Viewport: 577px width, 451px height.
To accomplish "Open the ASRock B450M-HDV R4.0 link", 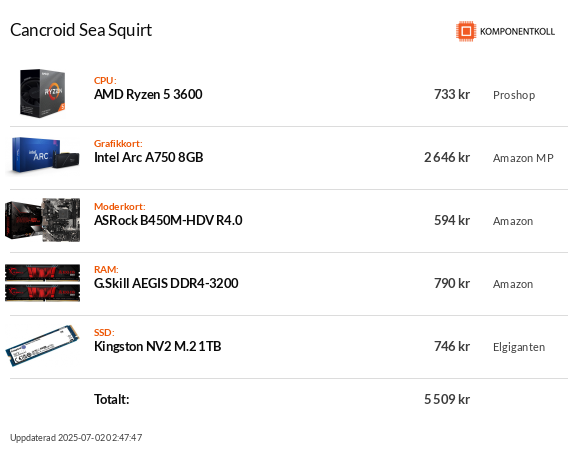I will click(168, 220).
